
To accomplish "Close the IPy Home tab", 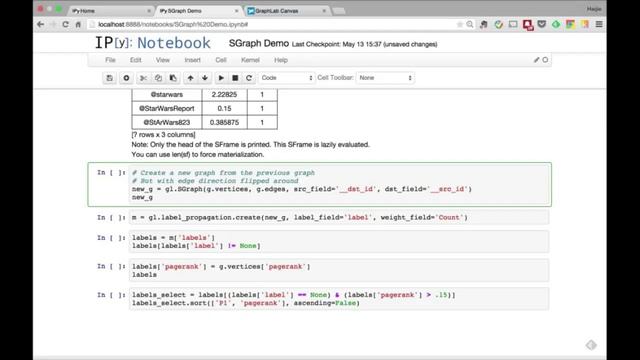I will pyautogui.click(x=149, y=11).
